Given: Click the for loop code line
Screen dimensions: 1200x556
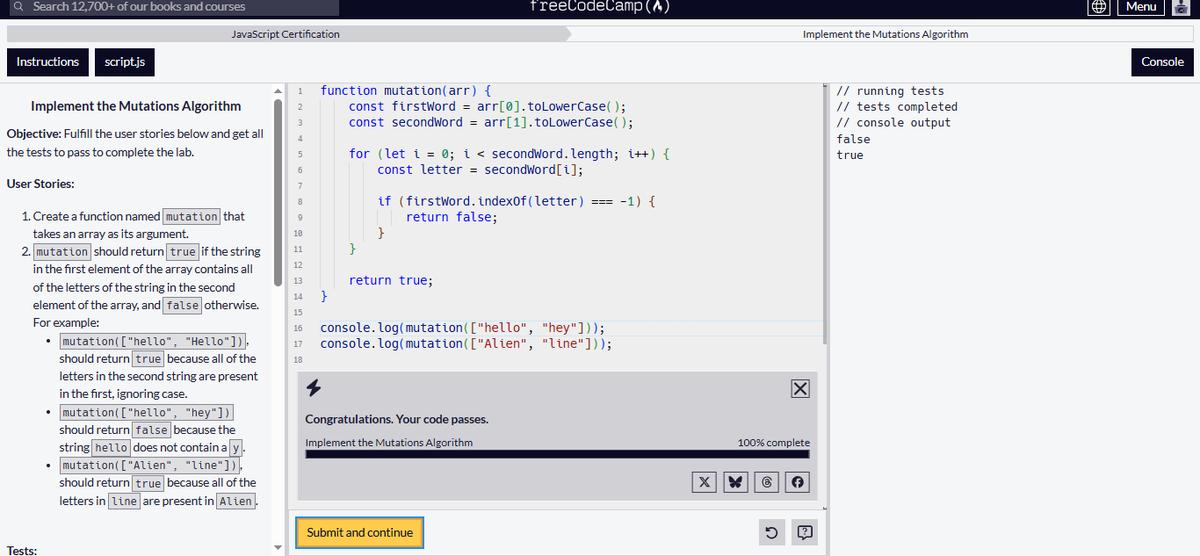Looking at the screenshot, I should tap(509, 155).
